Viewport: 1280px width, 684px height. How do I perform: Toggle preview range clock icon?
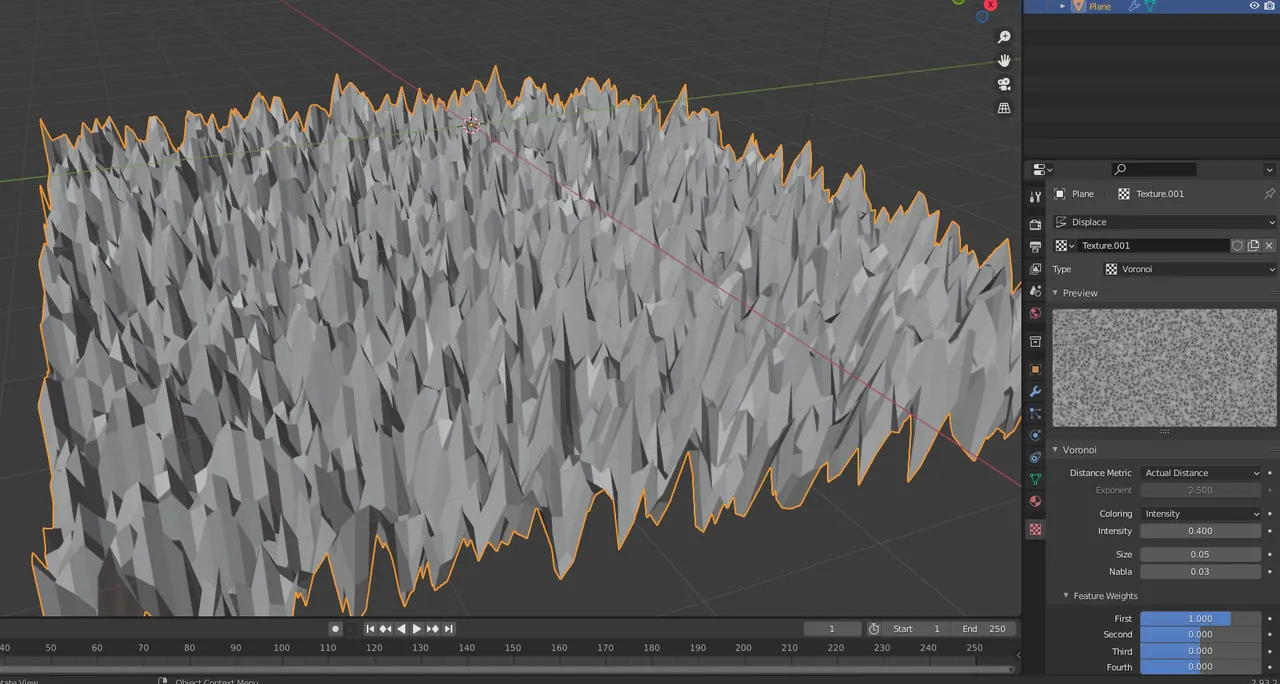pyautogui.click(x=874, y=629)
